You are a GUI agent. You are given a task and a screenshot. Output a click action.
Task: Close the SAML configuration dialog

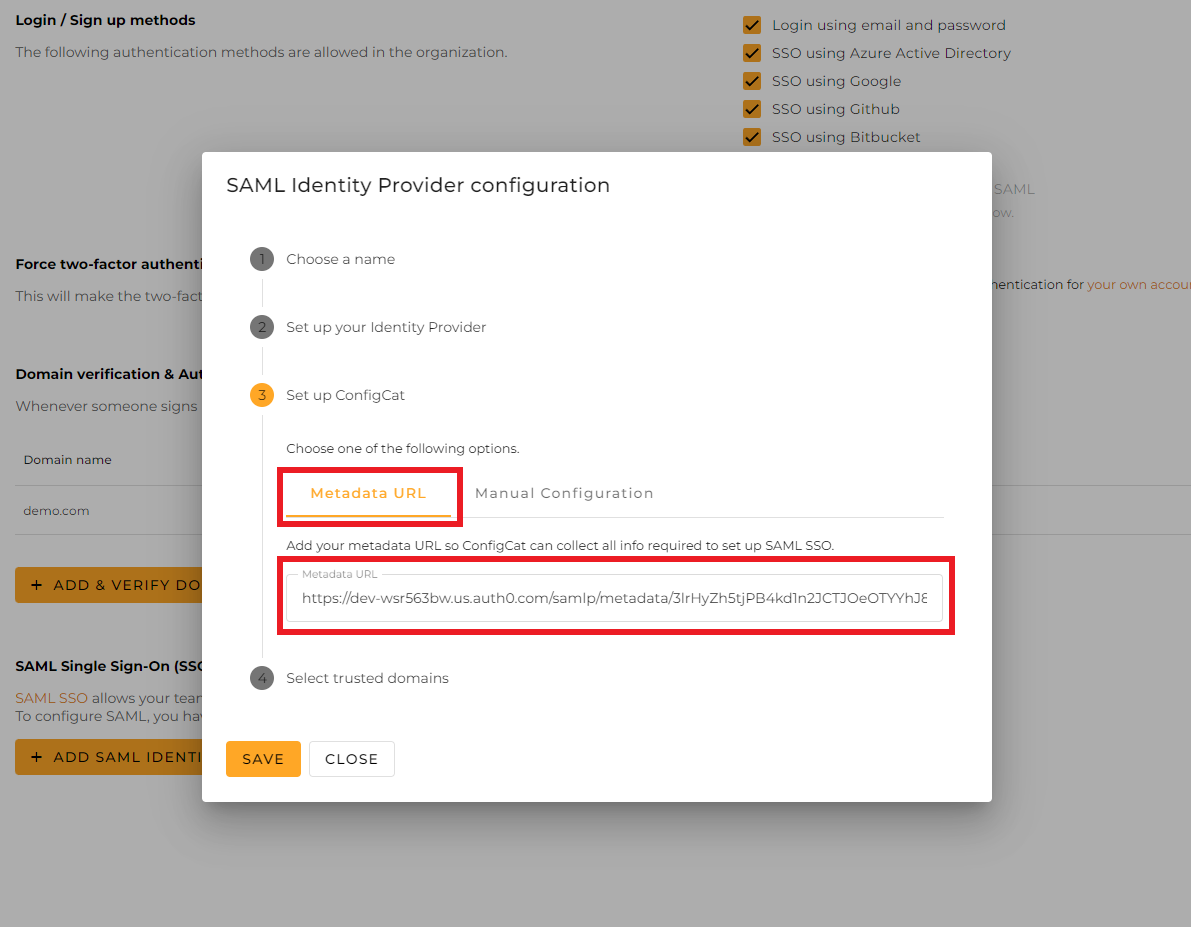(x=351, y=759)
